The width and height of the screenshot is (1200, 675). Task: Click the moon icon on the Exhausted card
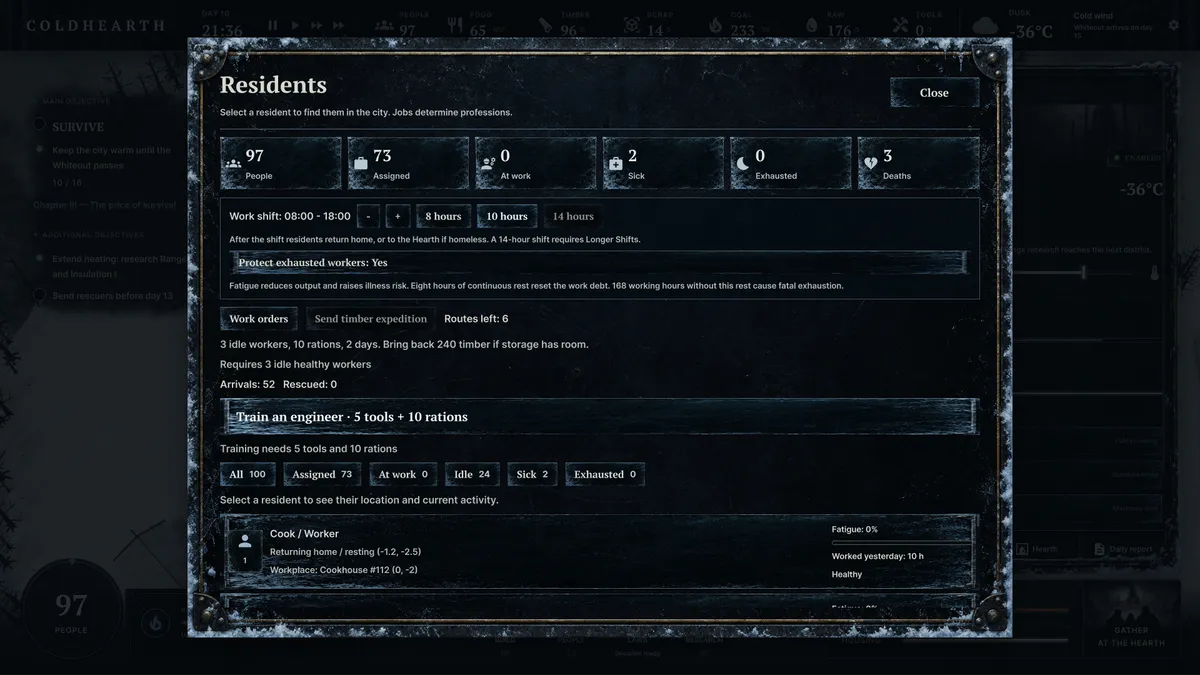(743, 164)
